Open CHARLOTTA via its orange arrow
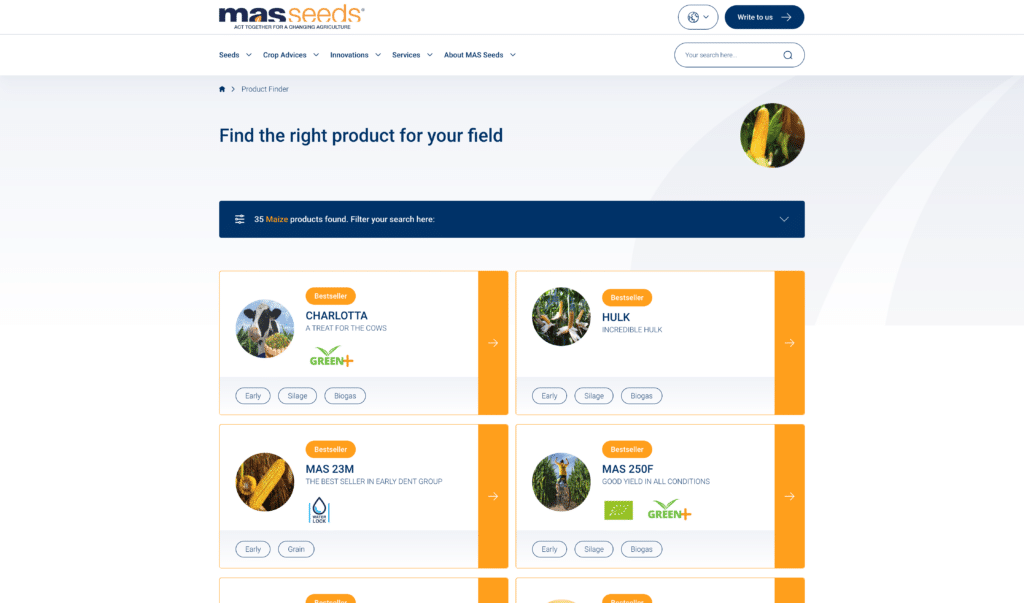Viewport: 1024px width, 603px height. pos(493,343)
